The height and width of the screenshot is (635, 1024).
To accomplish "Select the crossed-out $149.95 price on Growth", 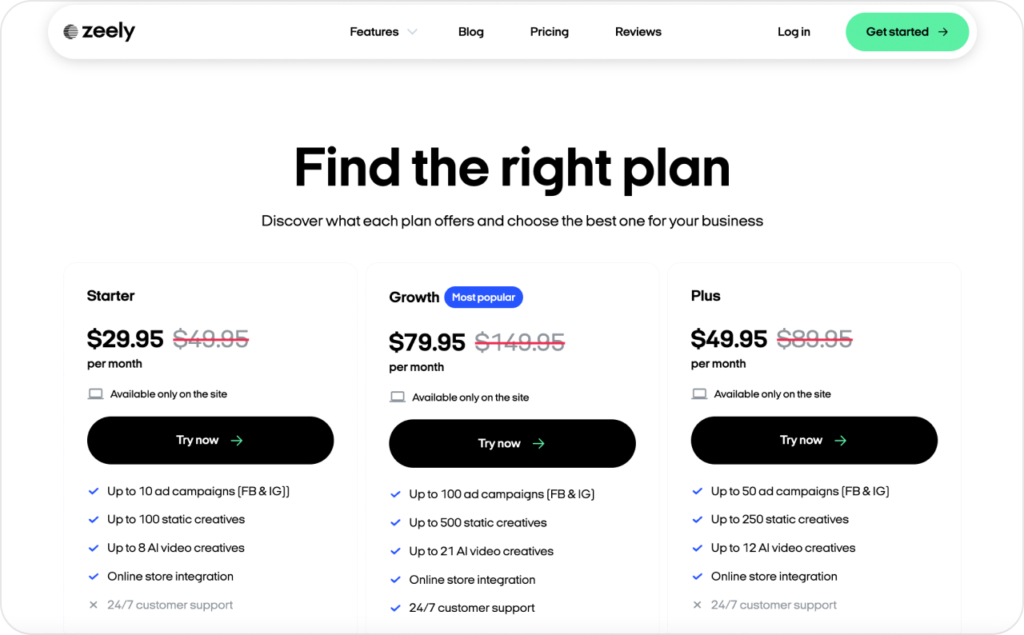I will tap(518, 341).
